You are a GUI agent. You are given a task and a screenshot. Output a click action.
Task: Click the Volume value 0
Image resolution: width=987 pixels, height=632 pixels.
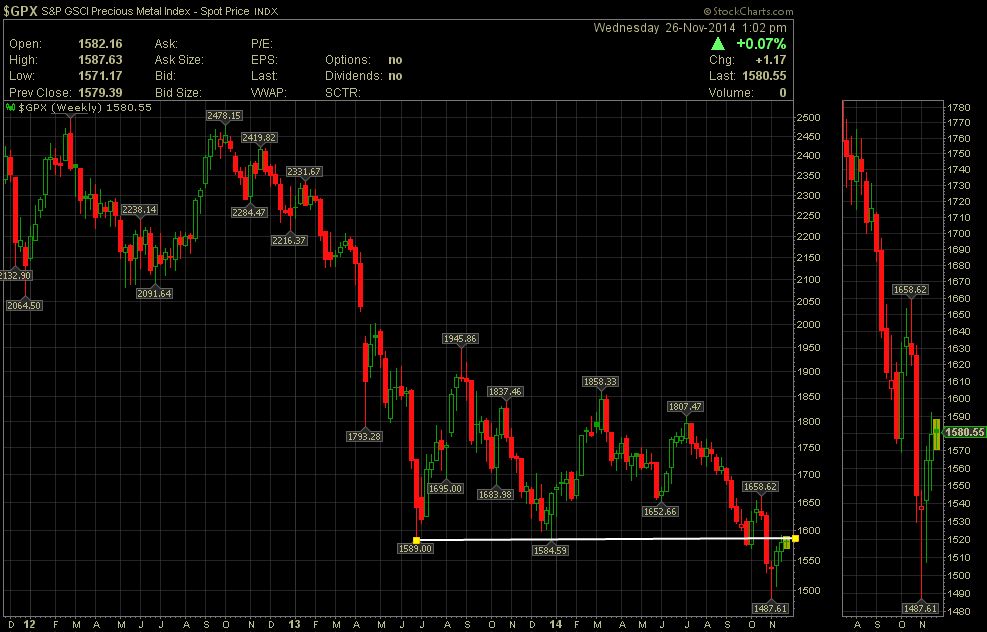pyautogui.click(x=782, y=93)
